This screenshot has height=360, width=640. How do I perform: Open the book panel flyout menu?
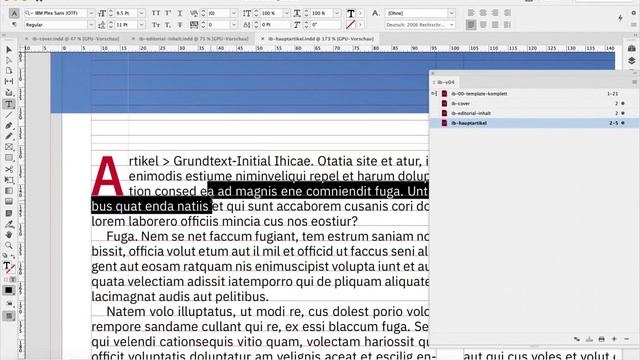coord(634,82)
